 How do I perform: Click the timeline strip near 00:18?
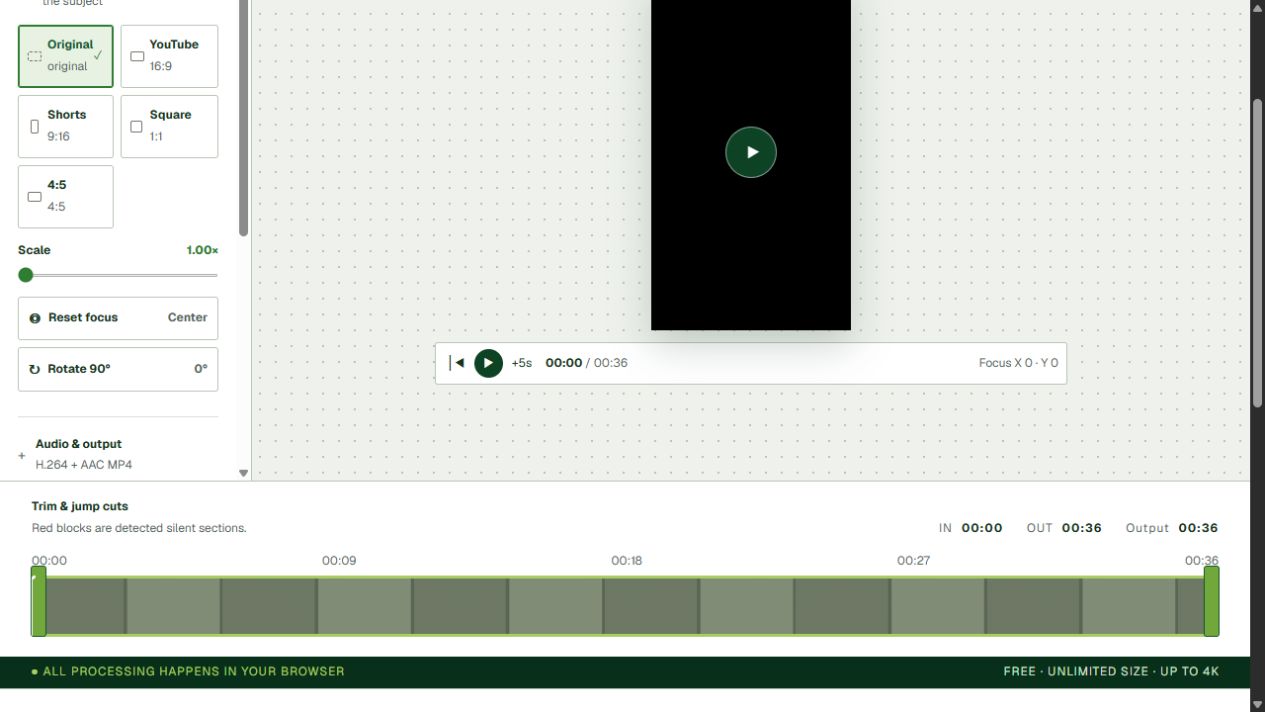tap(627, 606)
